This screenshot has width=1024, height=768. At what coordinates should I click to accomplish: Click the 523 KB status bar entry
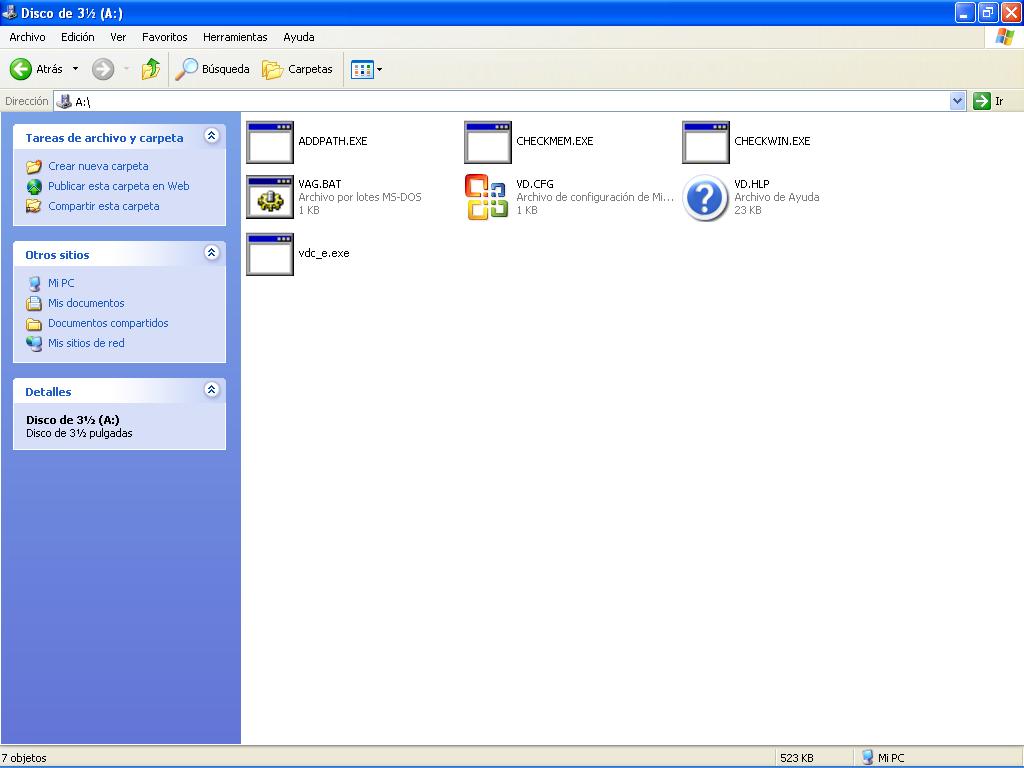[797, 758]
